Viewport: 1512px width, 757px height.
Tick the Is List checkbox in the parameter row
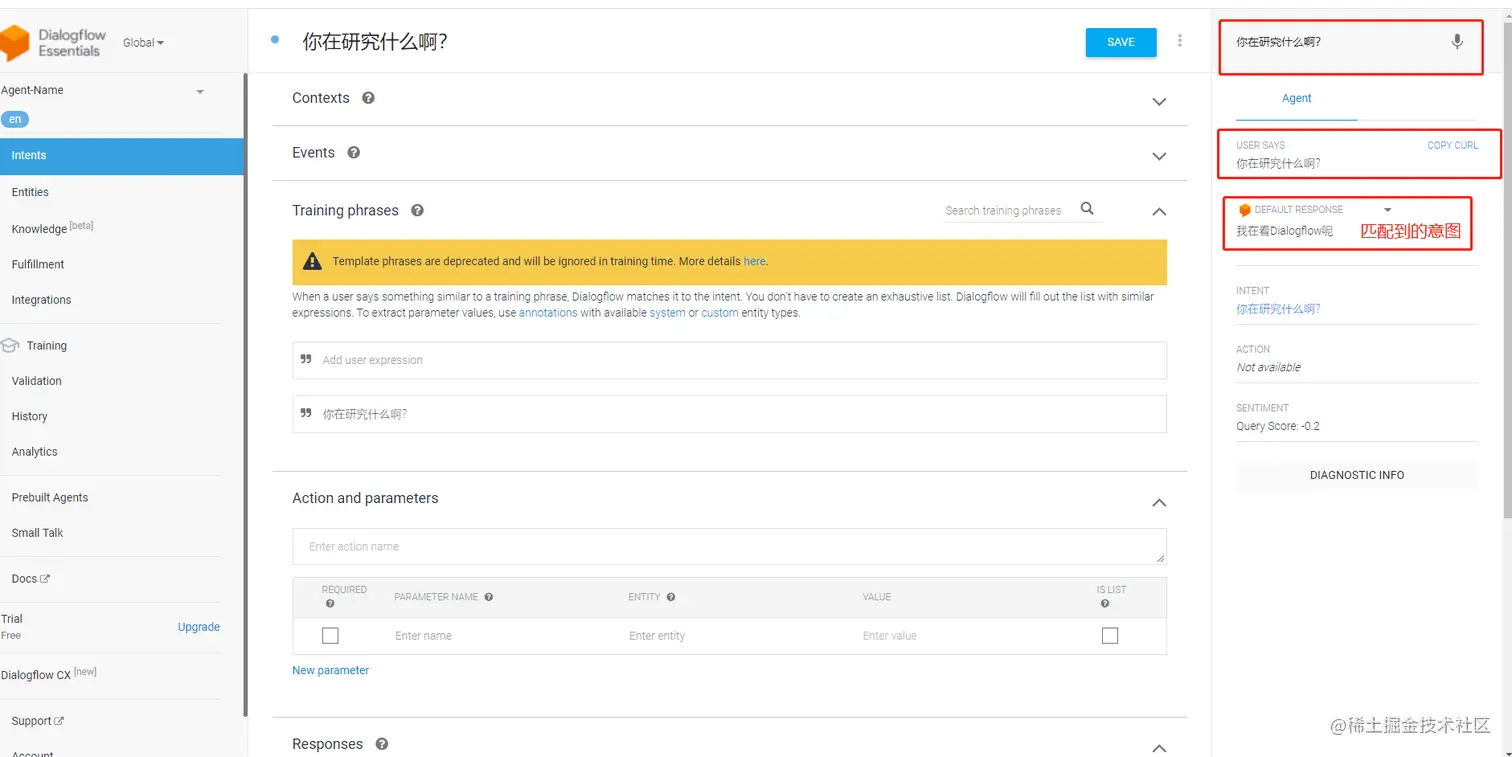point(1110,636)
